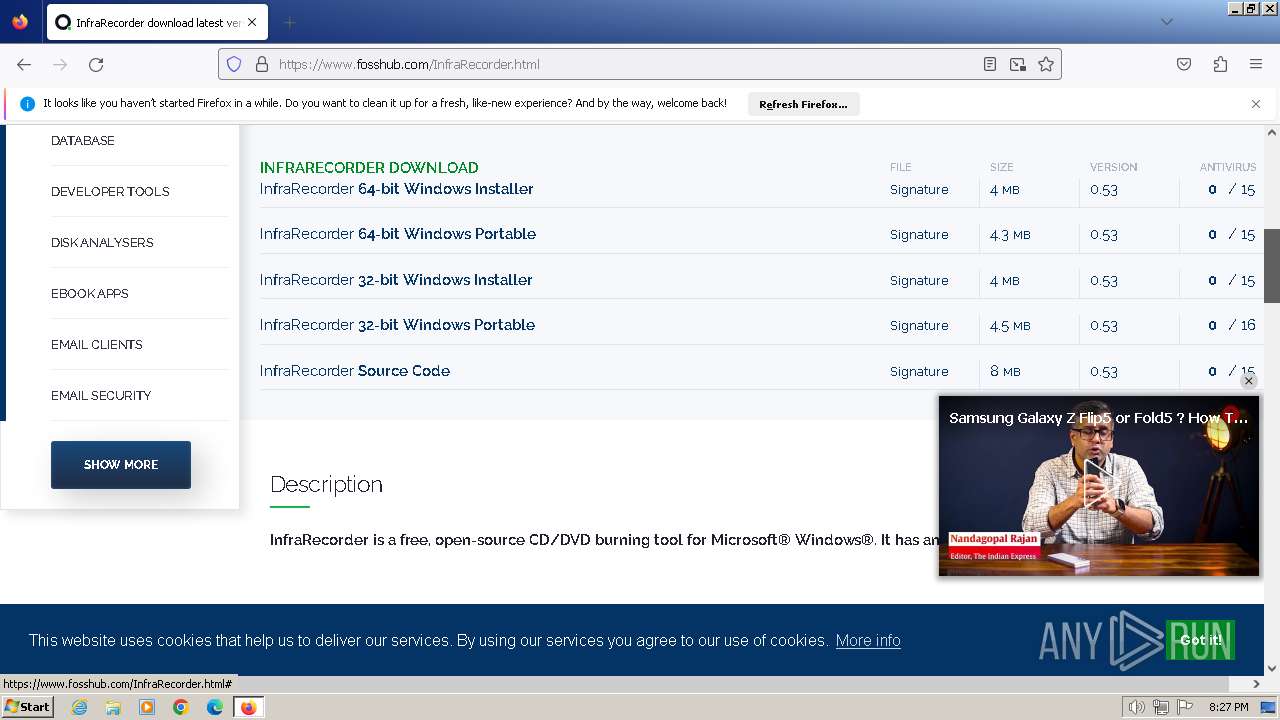Viewport: 1280px width, 720px height.
Task: Reload the current page
Action: tap(96, 64)
